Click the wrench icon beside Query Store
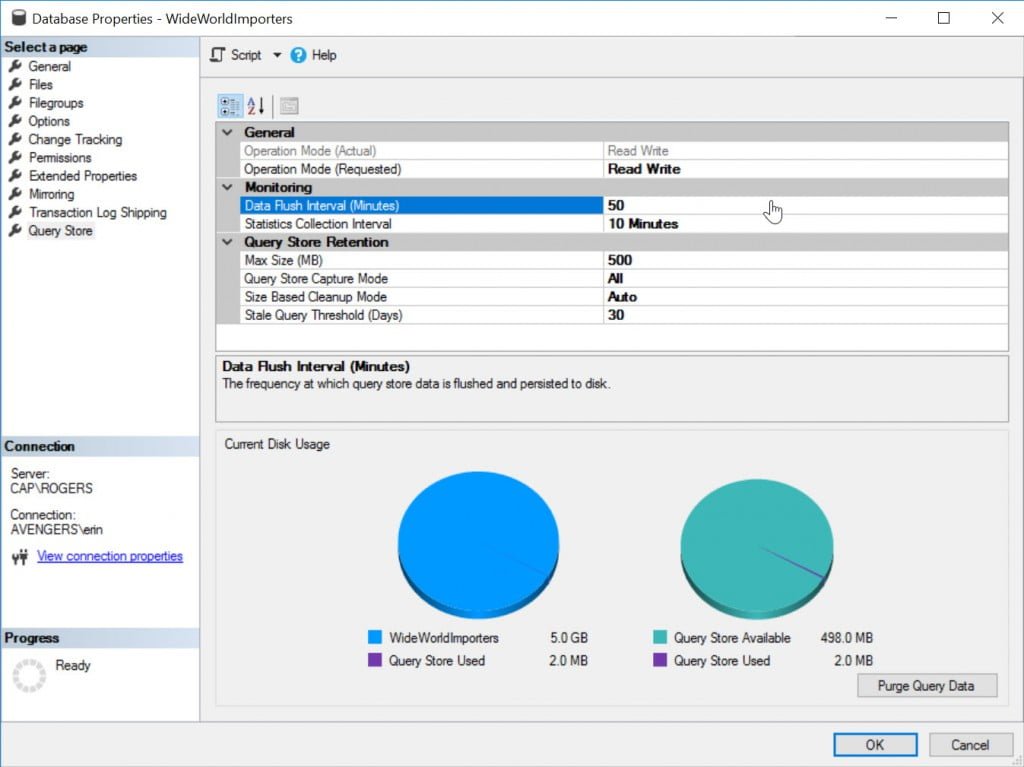This screenshot has width=1024, height=767. pos(15,231)
